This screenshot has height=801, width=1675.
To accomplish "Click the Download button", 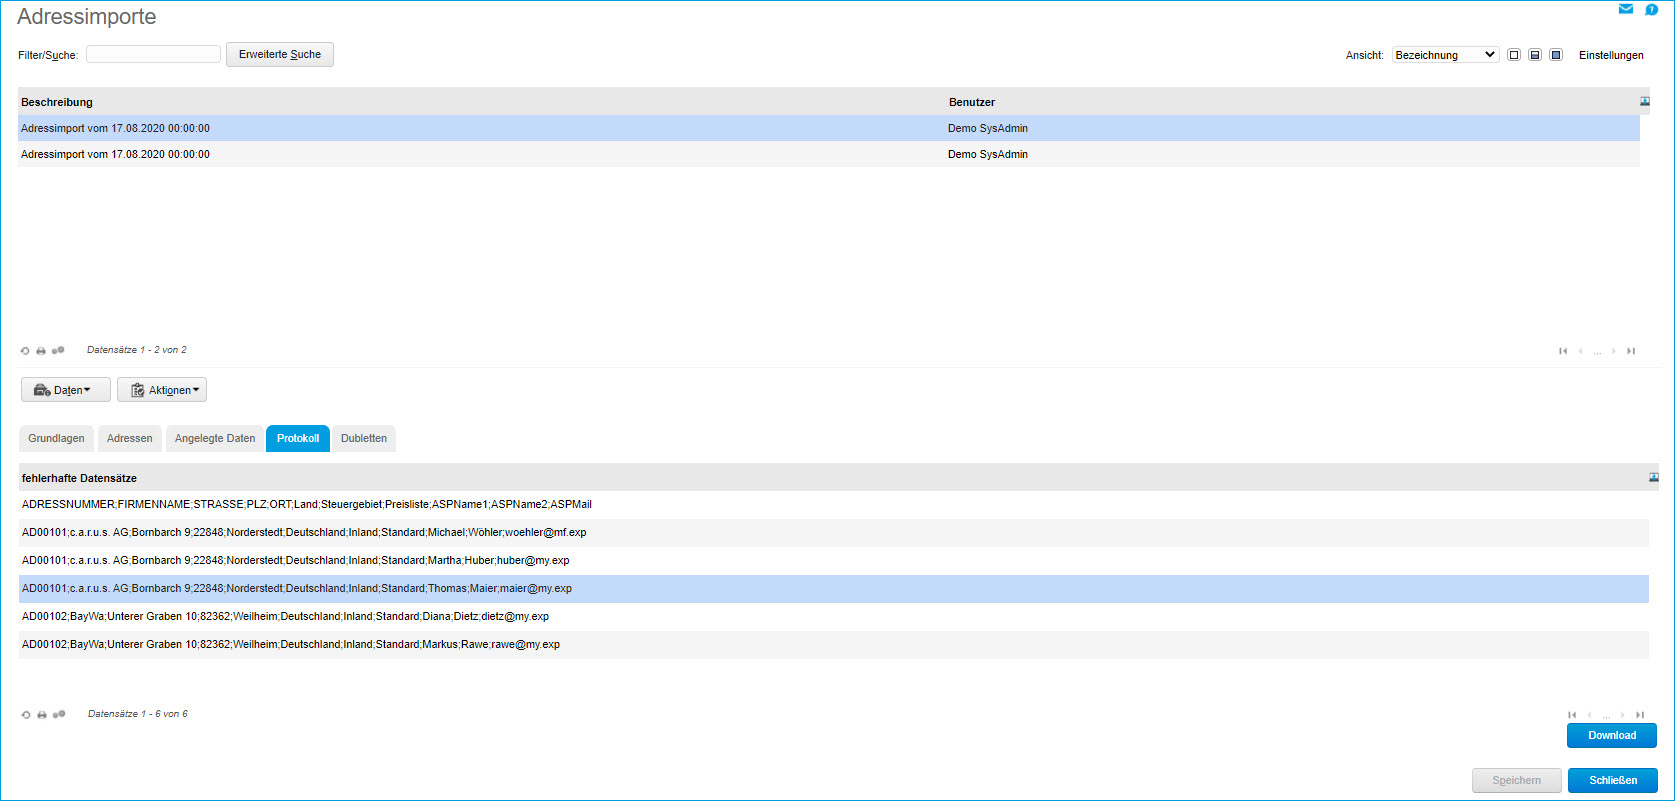I will pyautogui.click(x=1612, y=736).
